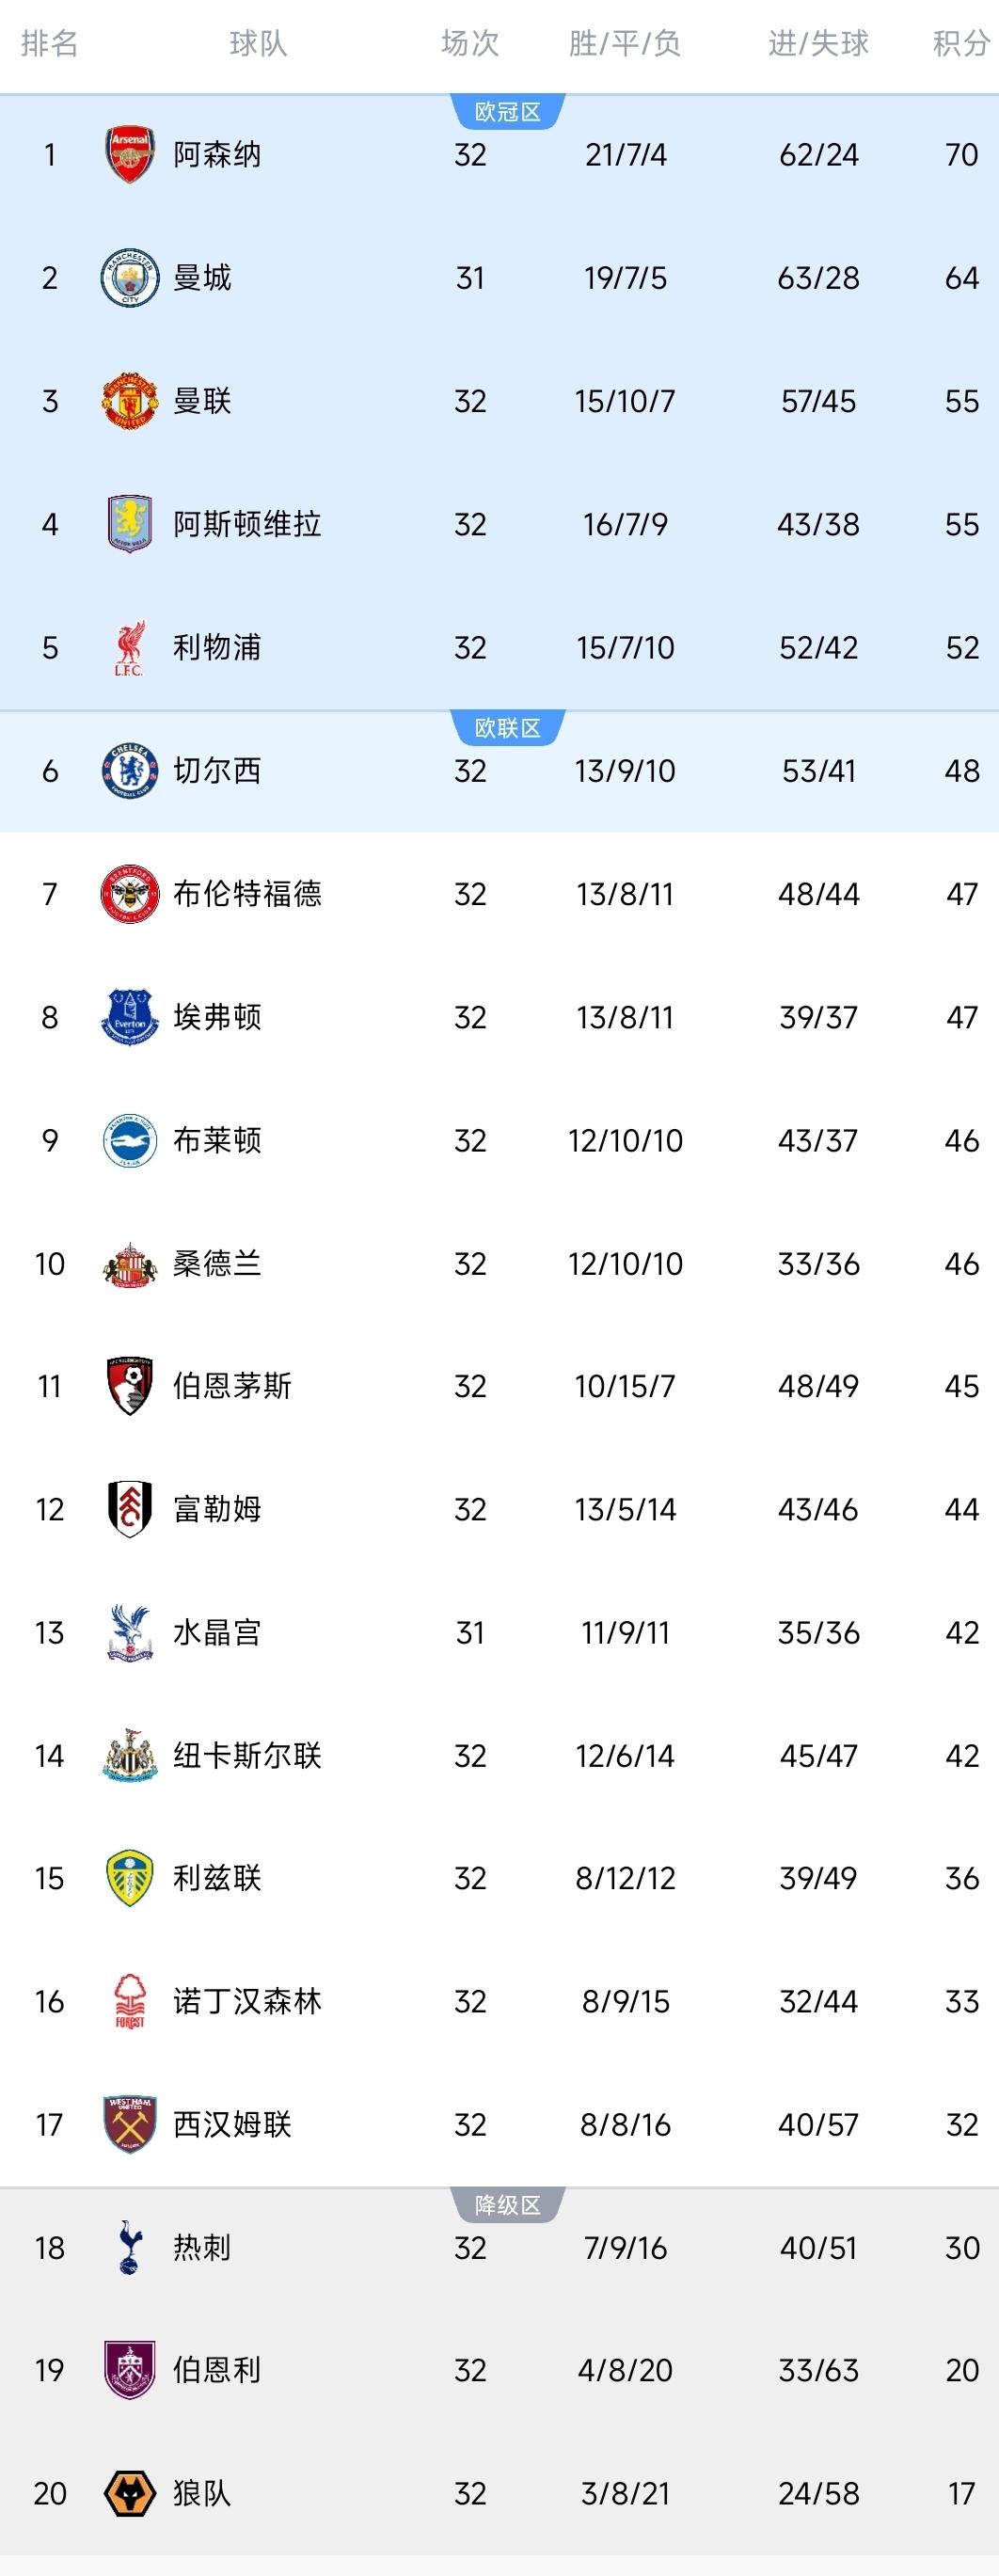Tap the Arsenal club crest
The height and width of the screenshot is (2576, 999).
coord(130,155)
